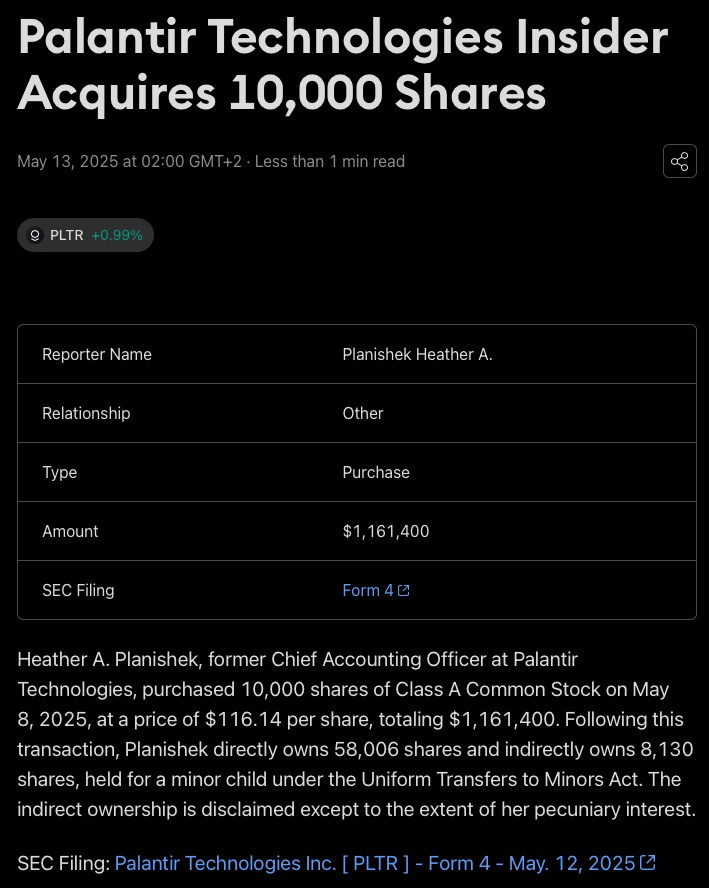Click the Palantir logo icon in ticker chip
Viewport: 709px width, 888px height.
pos(35,235)
